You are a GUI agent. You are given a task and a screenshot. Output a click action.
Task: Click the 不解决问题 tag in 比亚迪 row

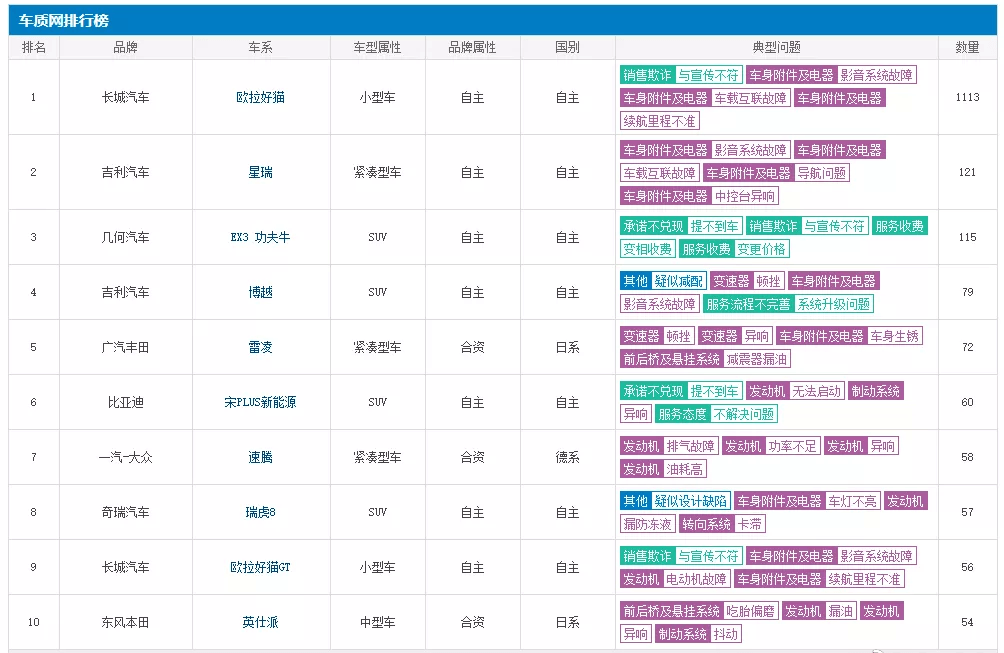[x=743, y=414]
